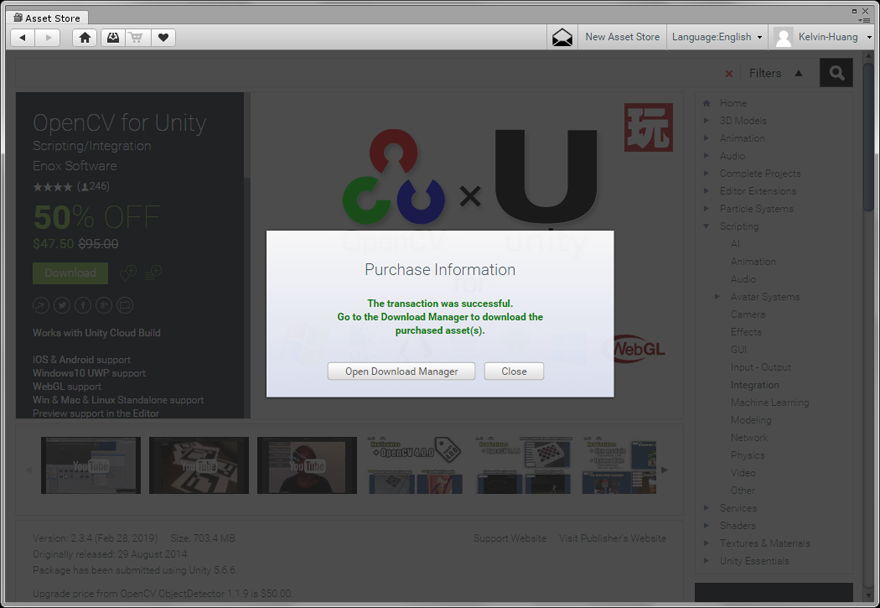
Task: Click the Kelvin-Huang profile avatar
Action: point(783,38)
